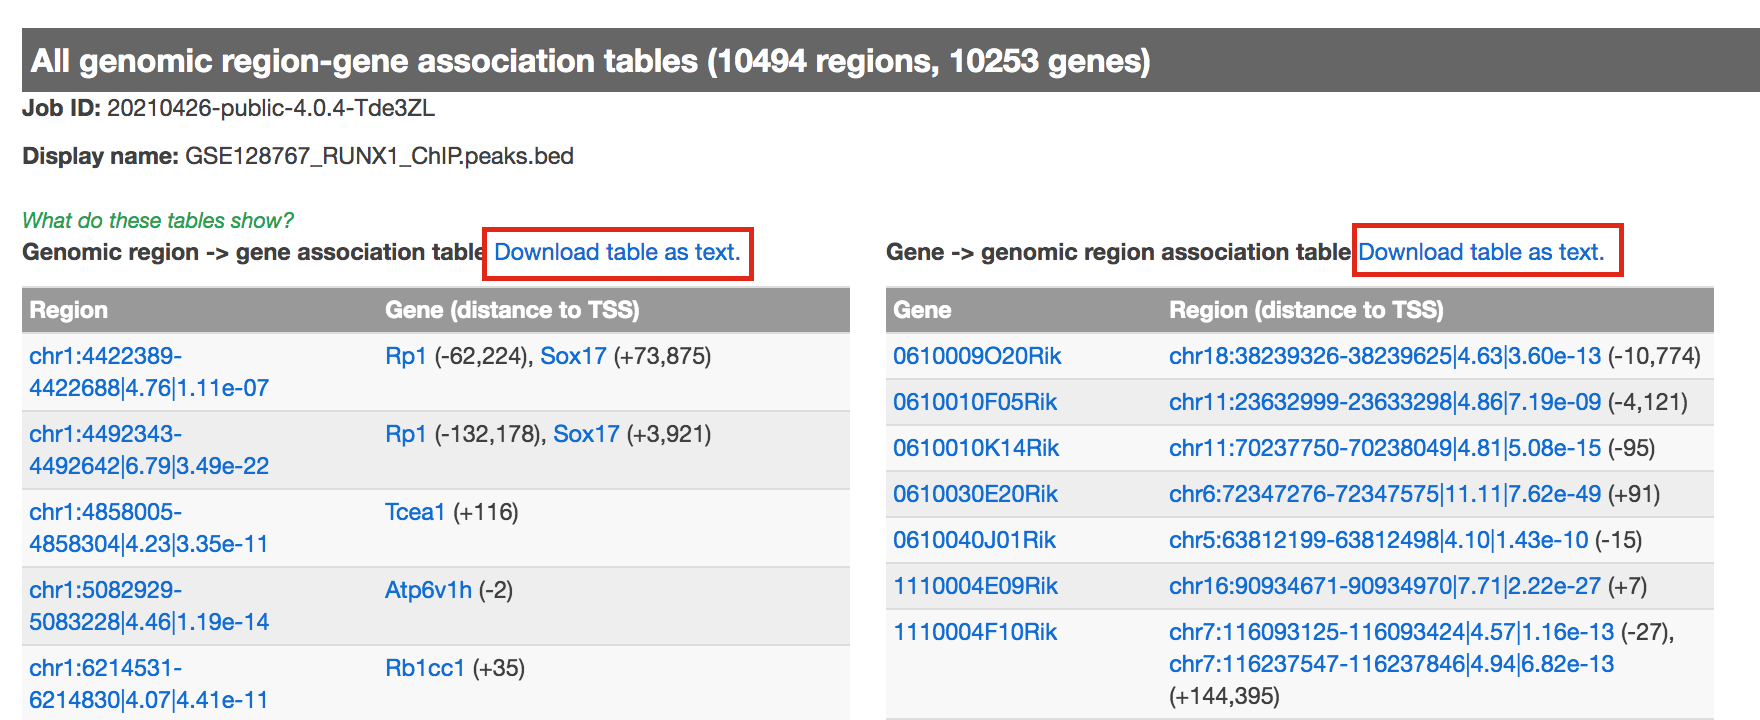Open the Rb1cc1 gene link
This screenshot has height=720, width=1760.
(425, 668)
